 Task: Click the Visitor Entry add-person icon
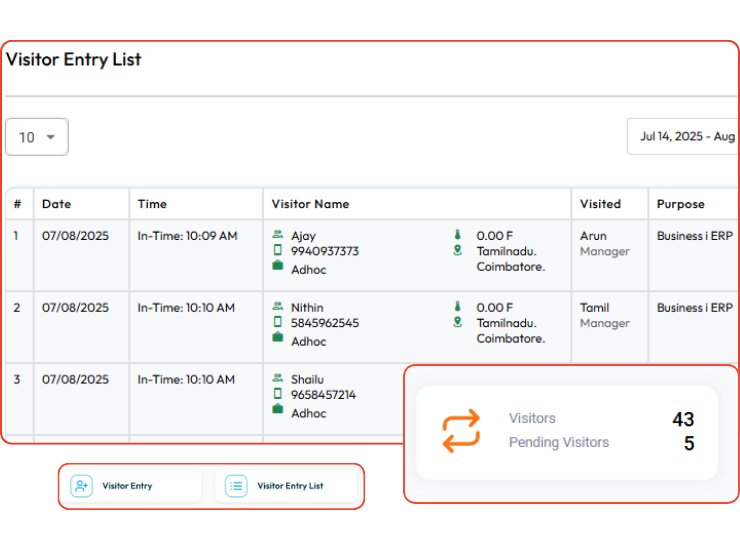point(82,486)
